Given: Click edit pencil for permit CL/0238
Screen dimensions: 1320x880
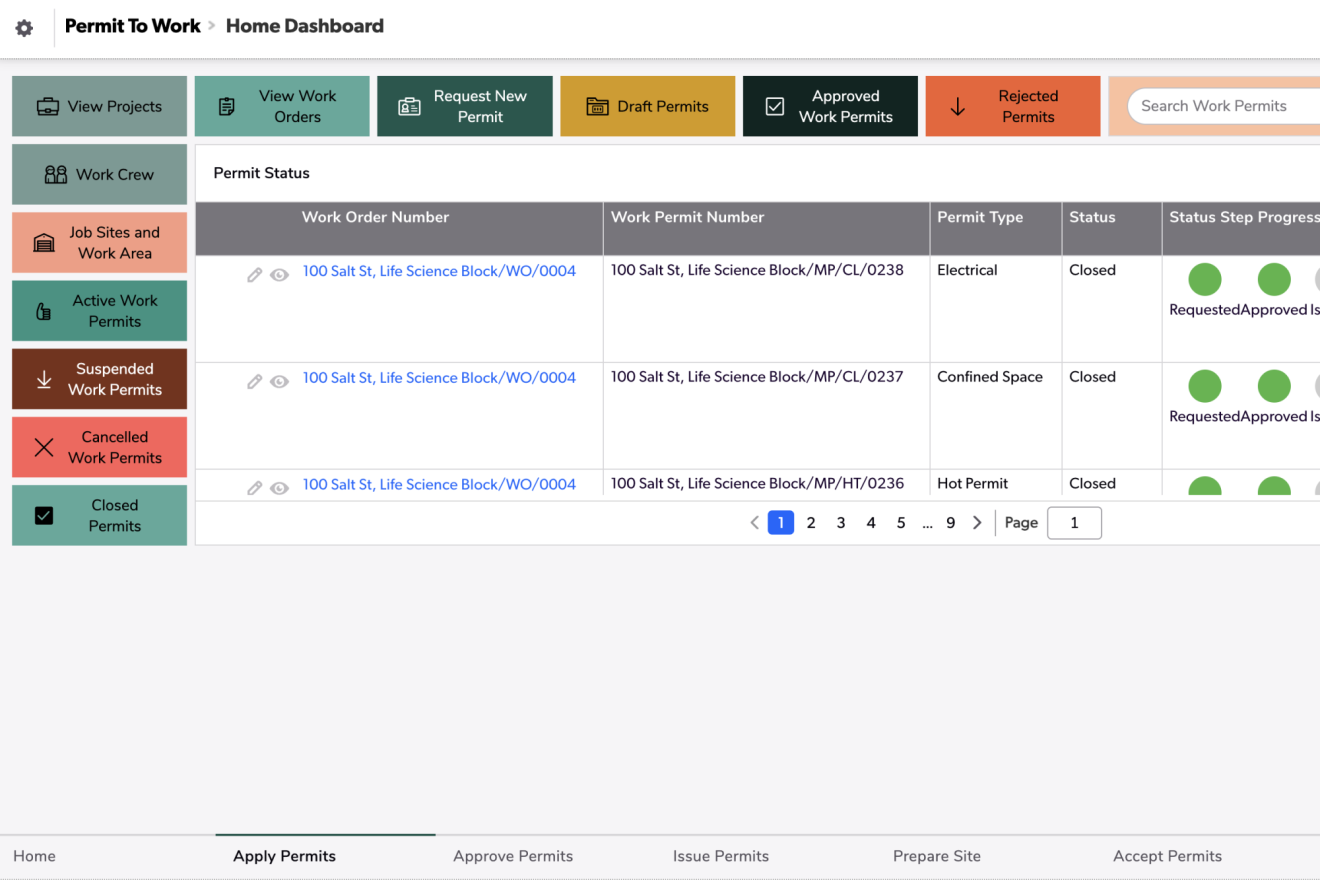Looking at the screenshot, I should 255,275.
